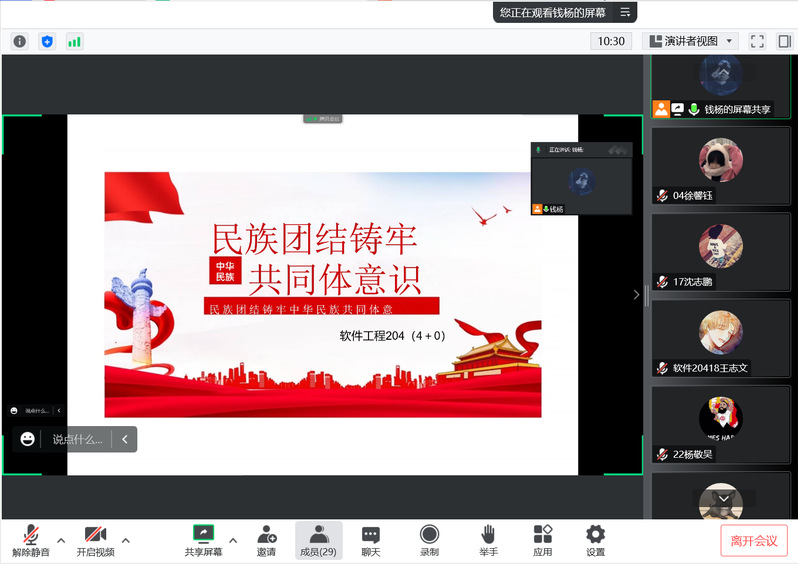Start screen sharing with 共享屏幕
This screenshot has width=798, height=564.
pos(203,540)
